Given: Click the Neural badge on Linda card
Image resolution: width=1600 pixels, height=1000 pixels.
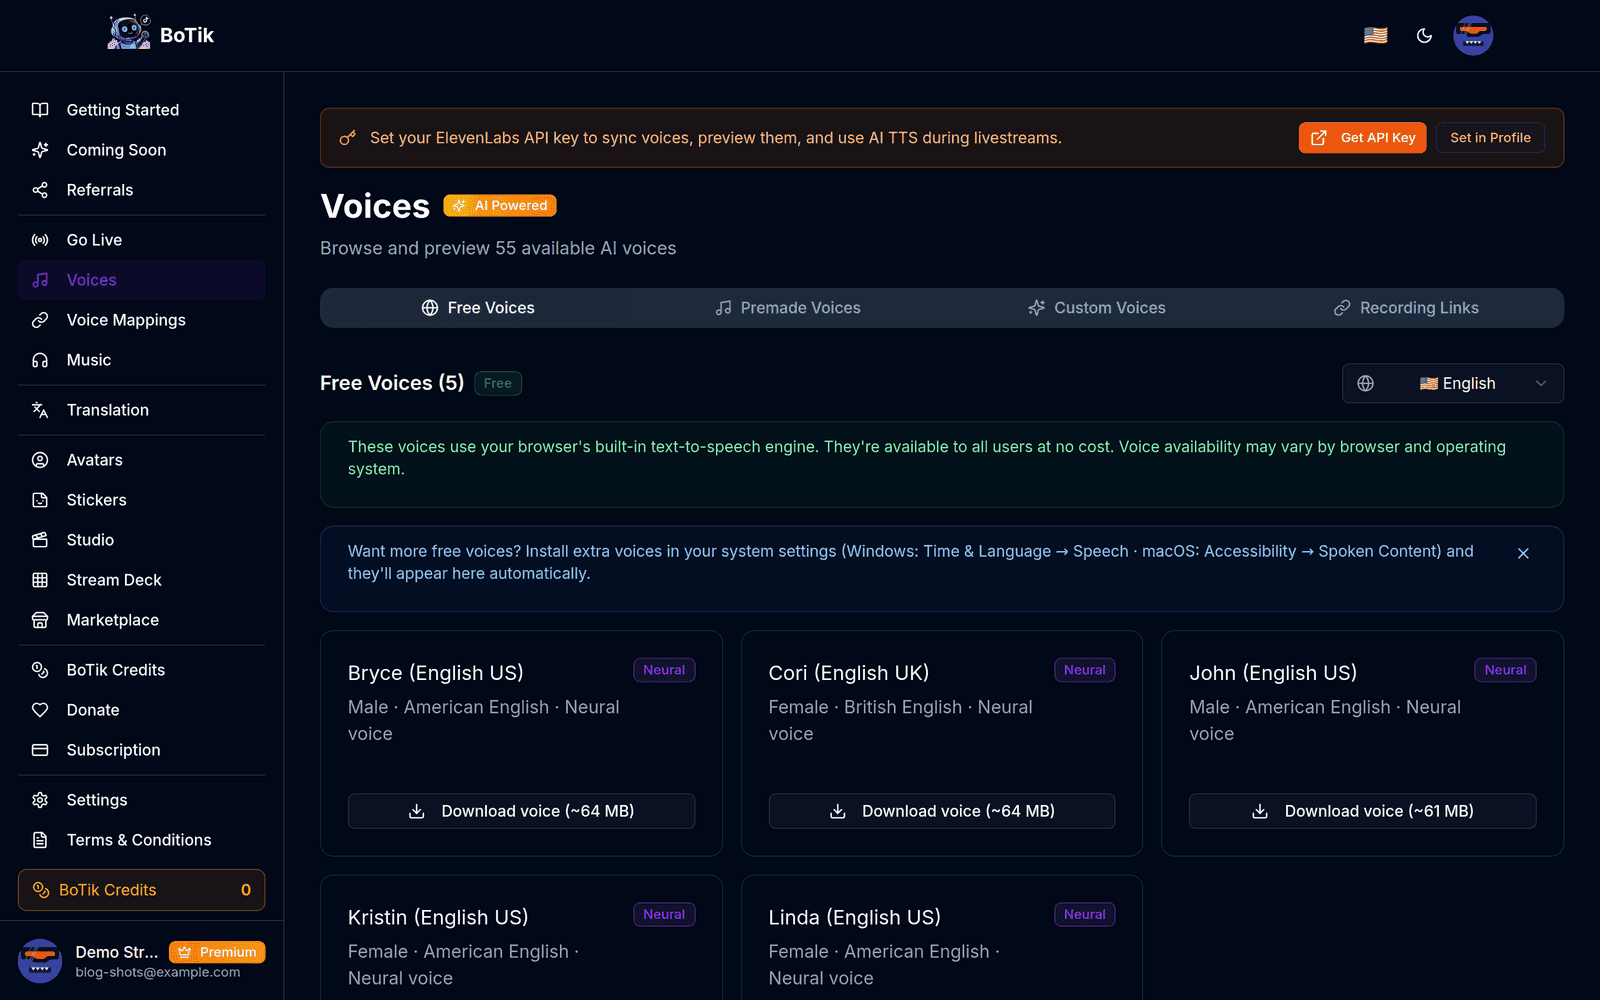Looking at the screenshot, I should click(x=1085, y=915).
